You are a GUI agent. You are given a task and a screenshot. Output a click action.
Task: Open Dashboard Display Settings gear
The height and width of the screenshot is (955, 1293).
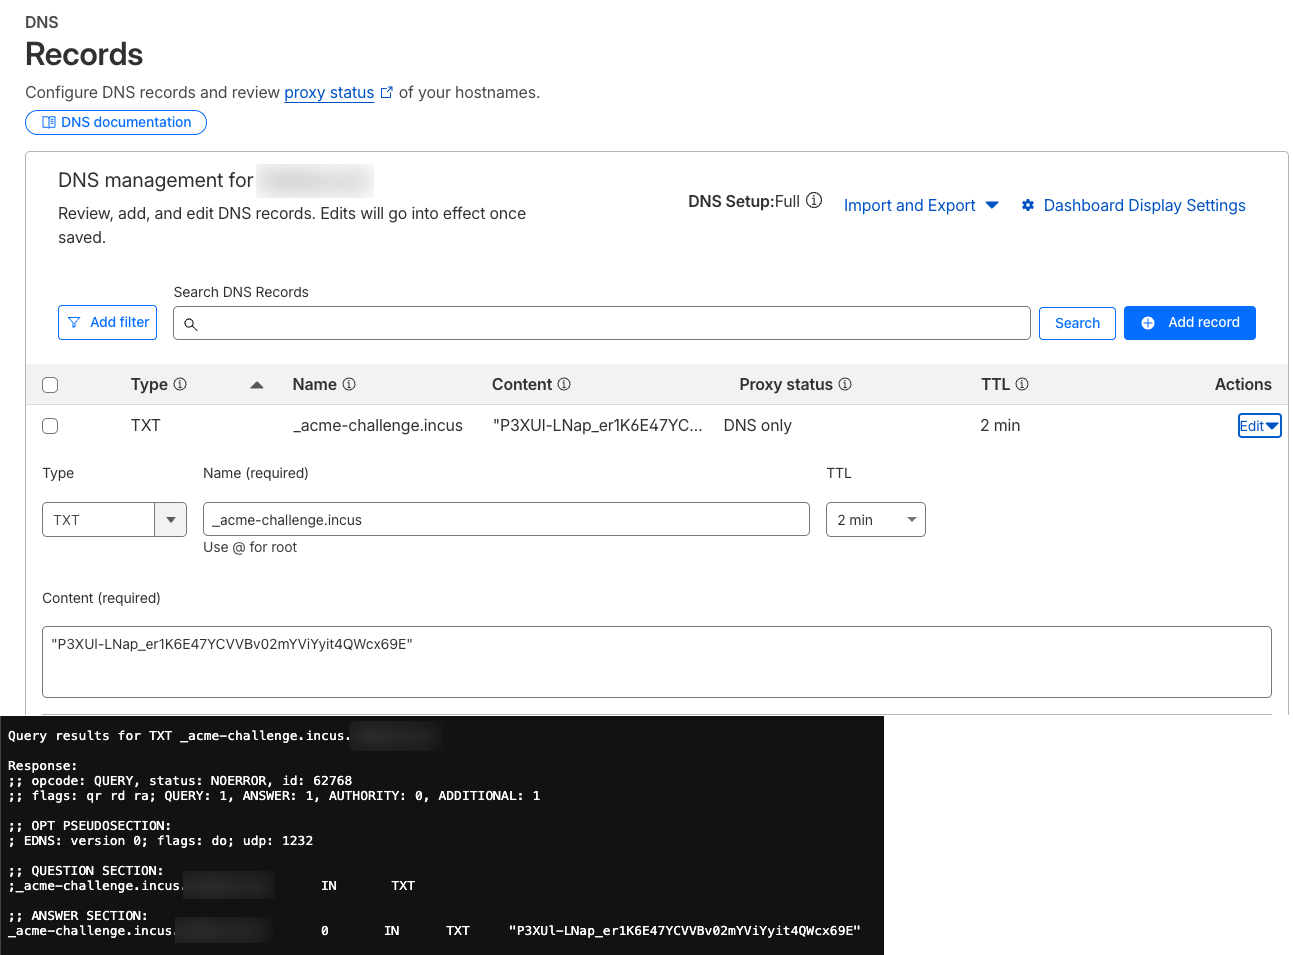pyautogui.click(x=1028, y=205)
